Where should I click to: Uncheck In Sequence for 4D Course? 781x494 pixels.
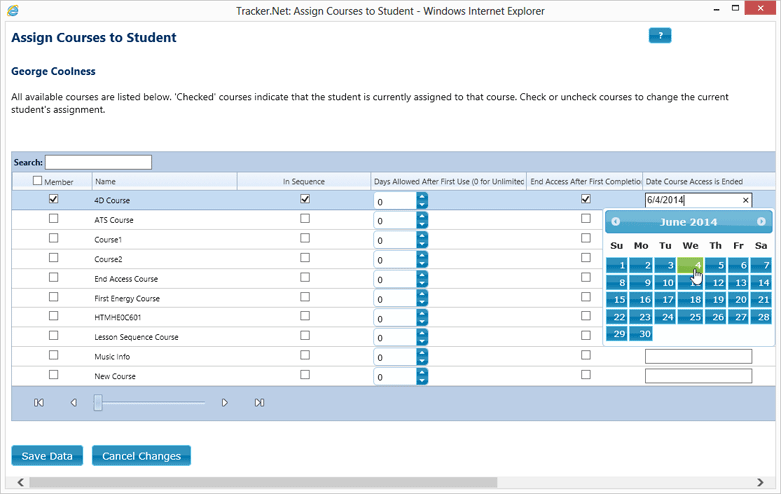[x=305, y=199]
